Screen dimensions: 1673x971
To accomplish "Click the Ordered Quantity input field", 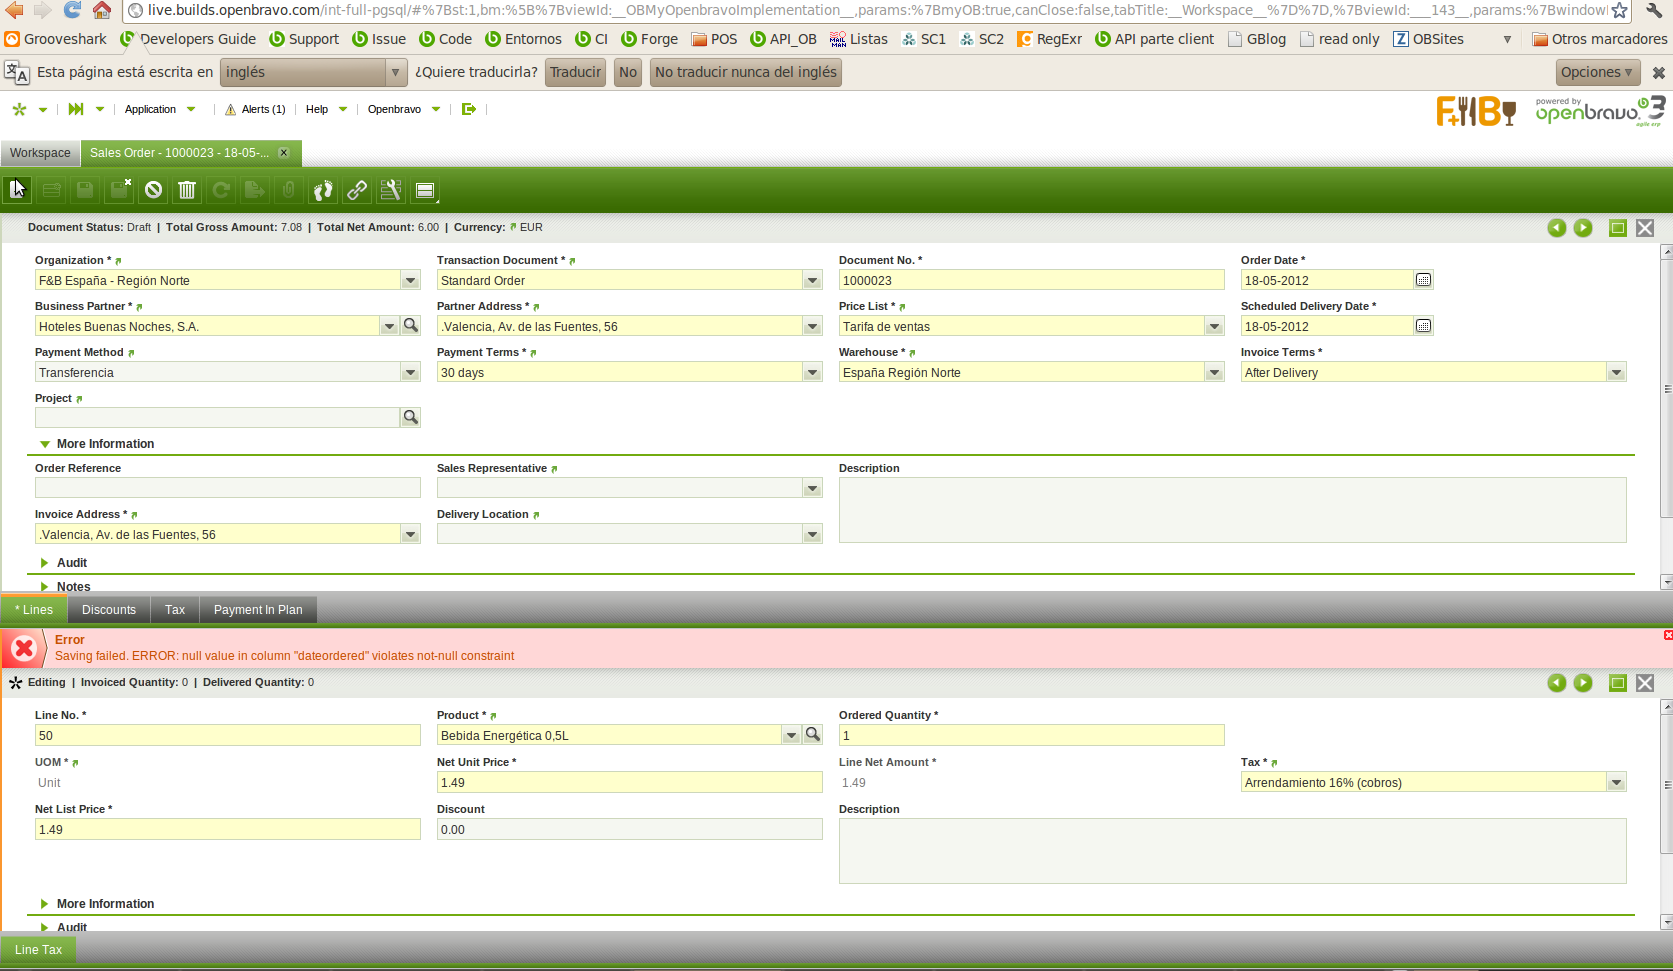I will 1030,736.
